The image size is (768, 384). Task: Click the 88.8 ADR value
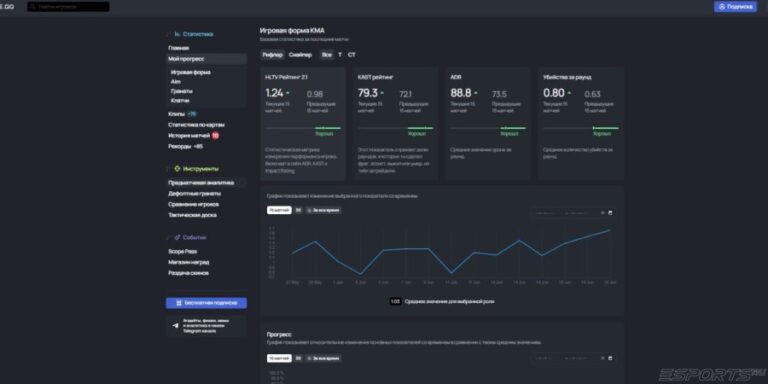click(x=461, y=93)
